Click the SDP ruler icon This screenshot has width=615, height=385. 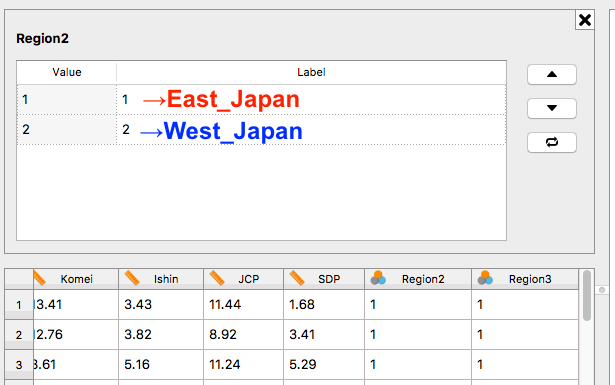297,278
